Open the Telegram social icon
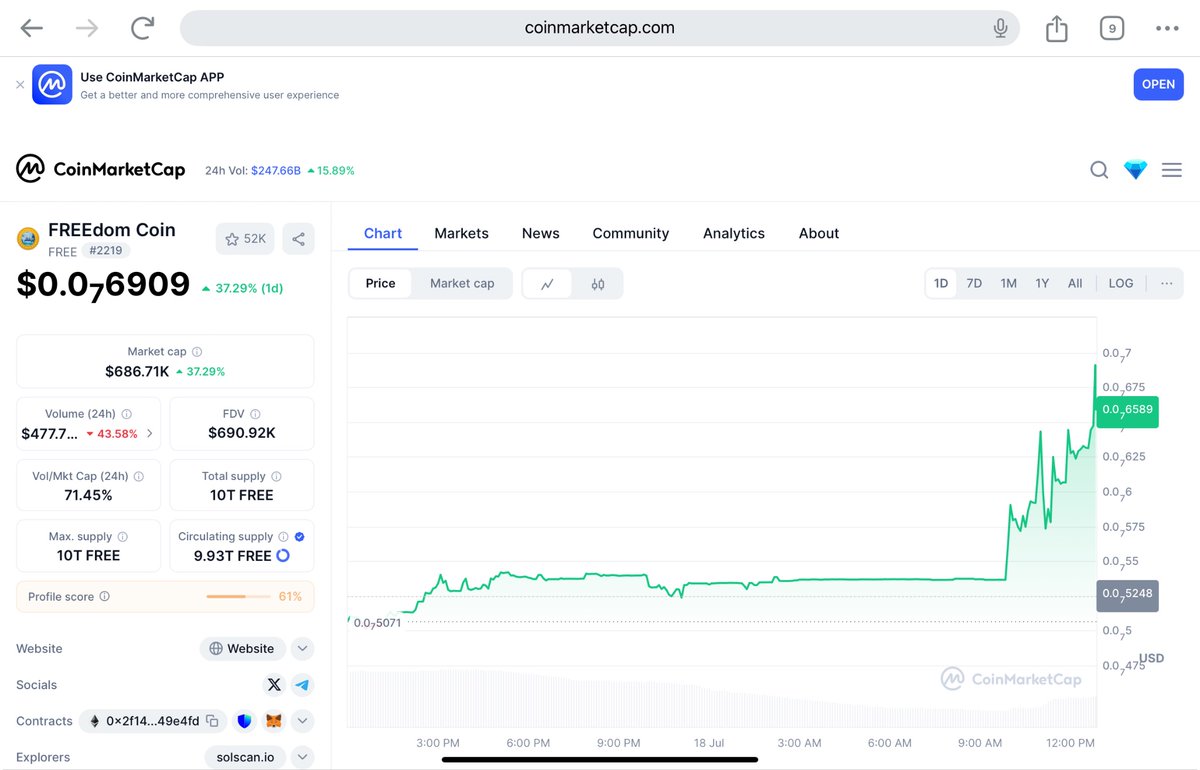 tap(302, 685)
